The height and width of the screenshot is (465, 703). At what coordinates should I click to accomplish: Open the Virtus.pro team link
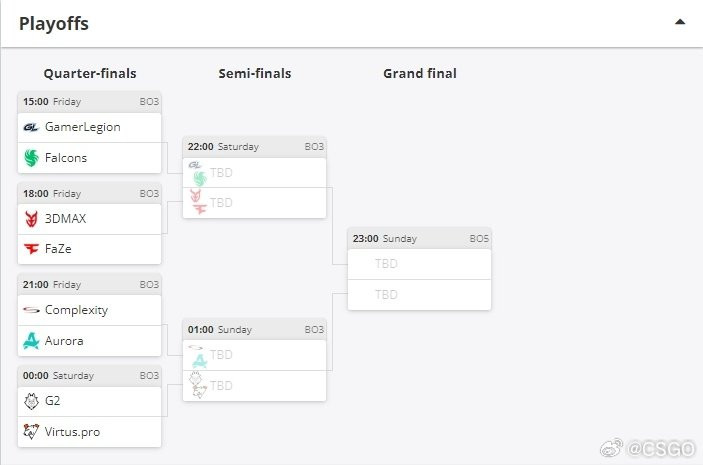[72, 432]
